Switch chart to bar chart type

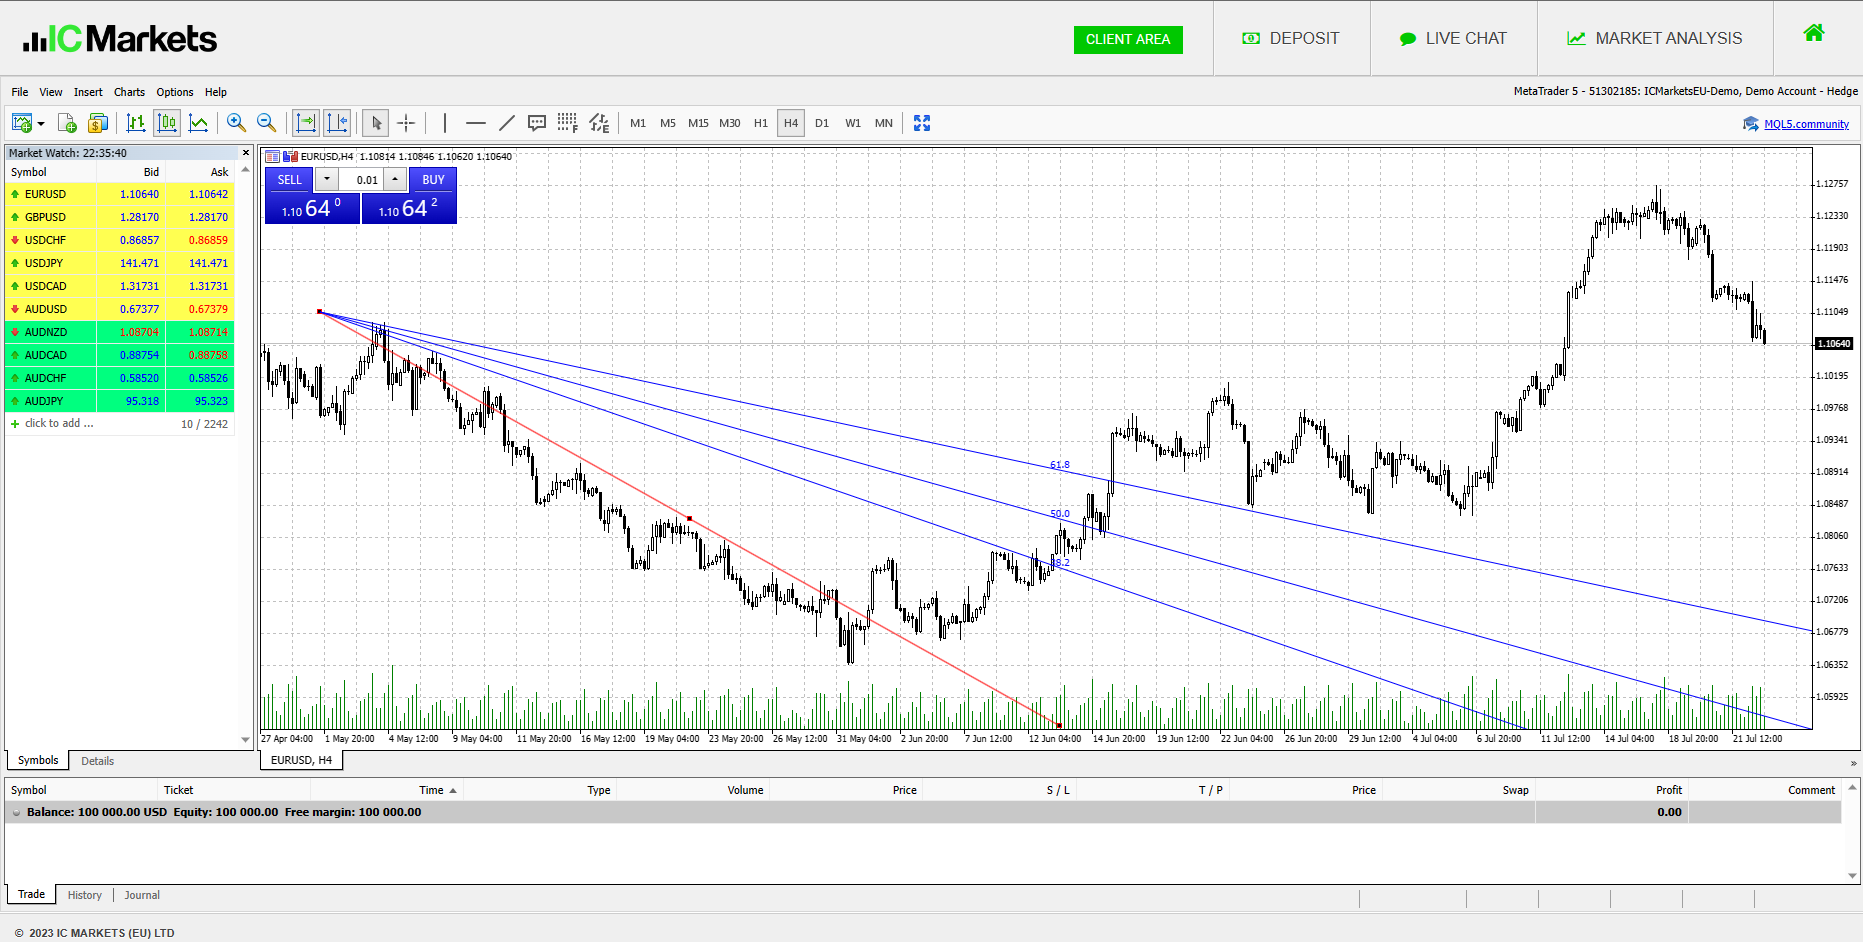[x=136, y=123]
